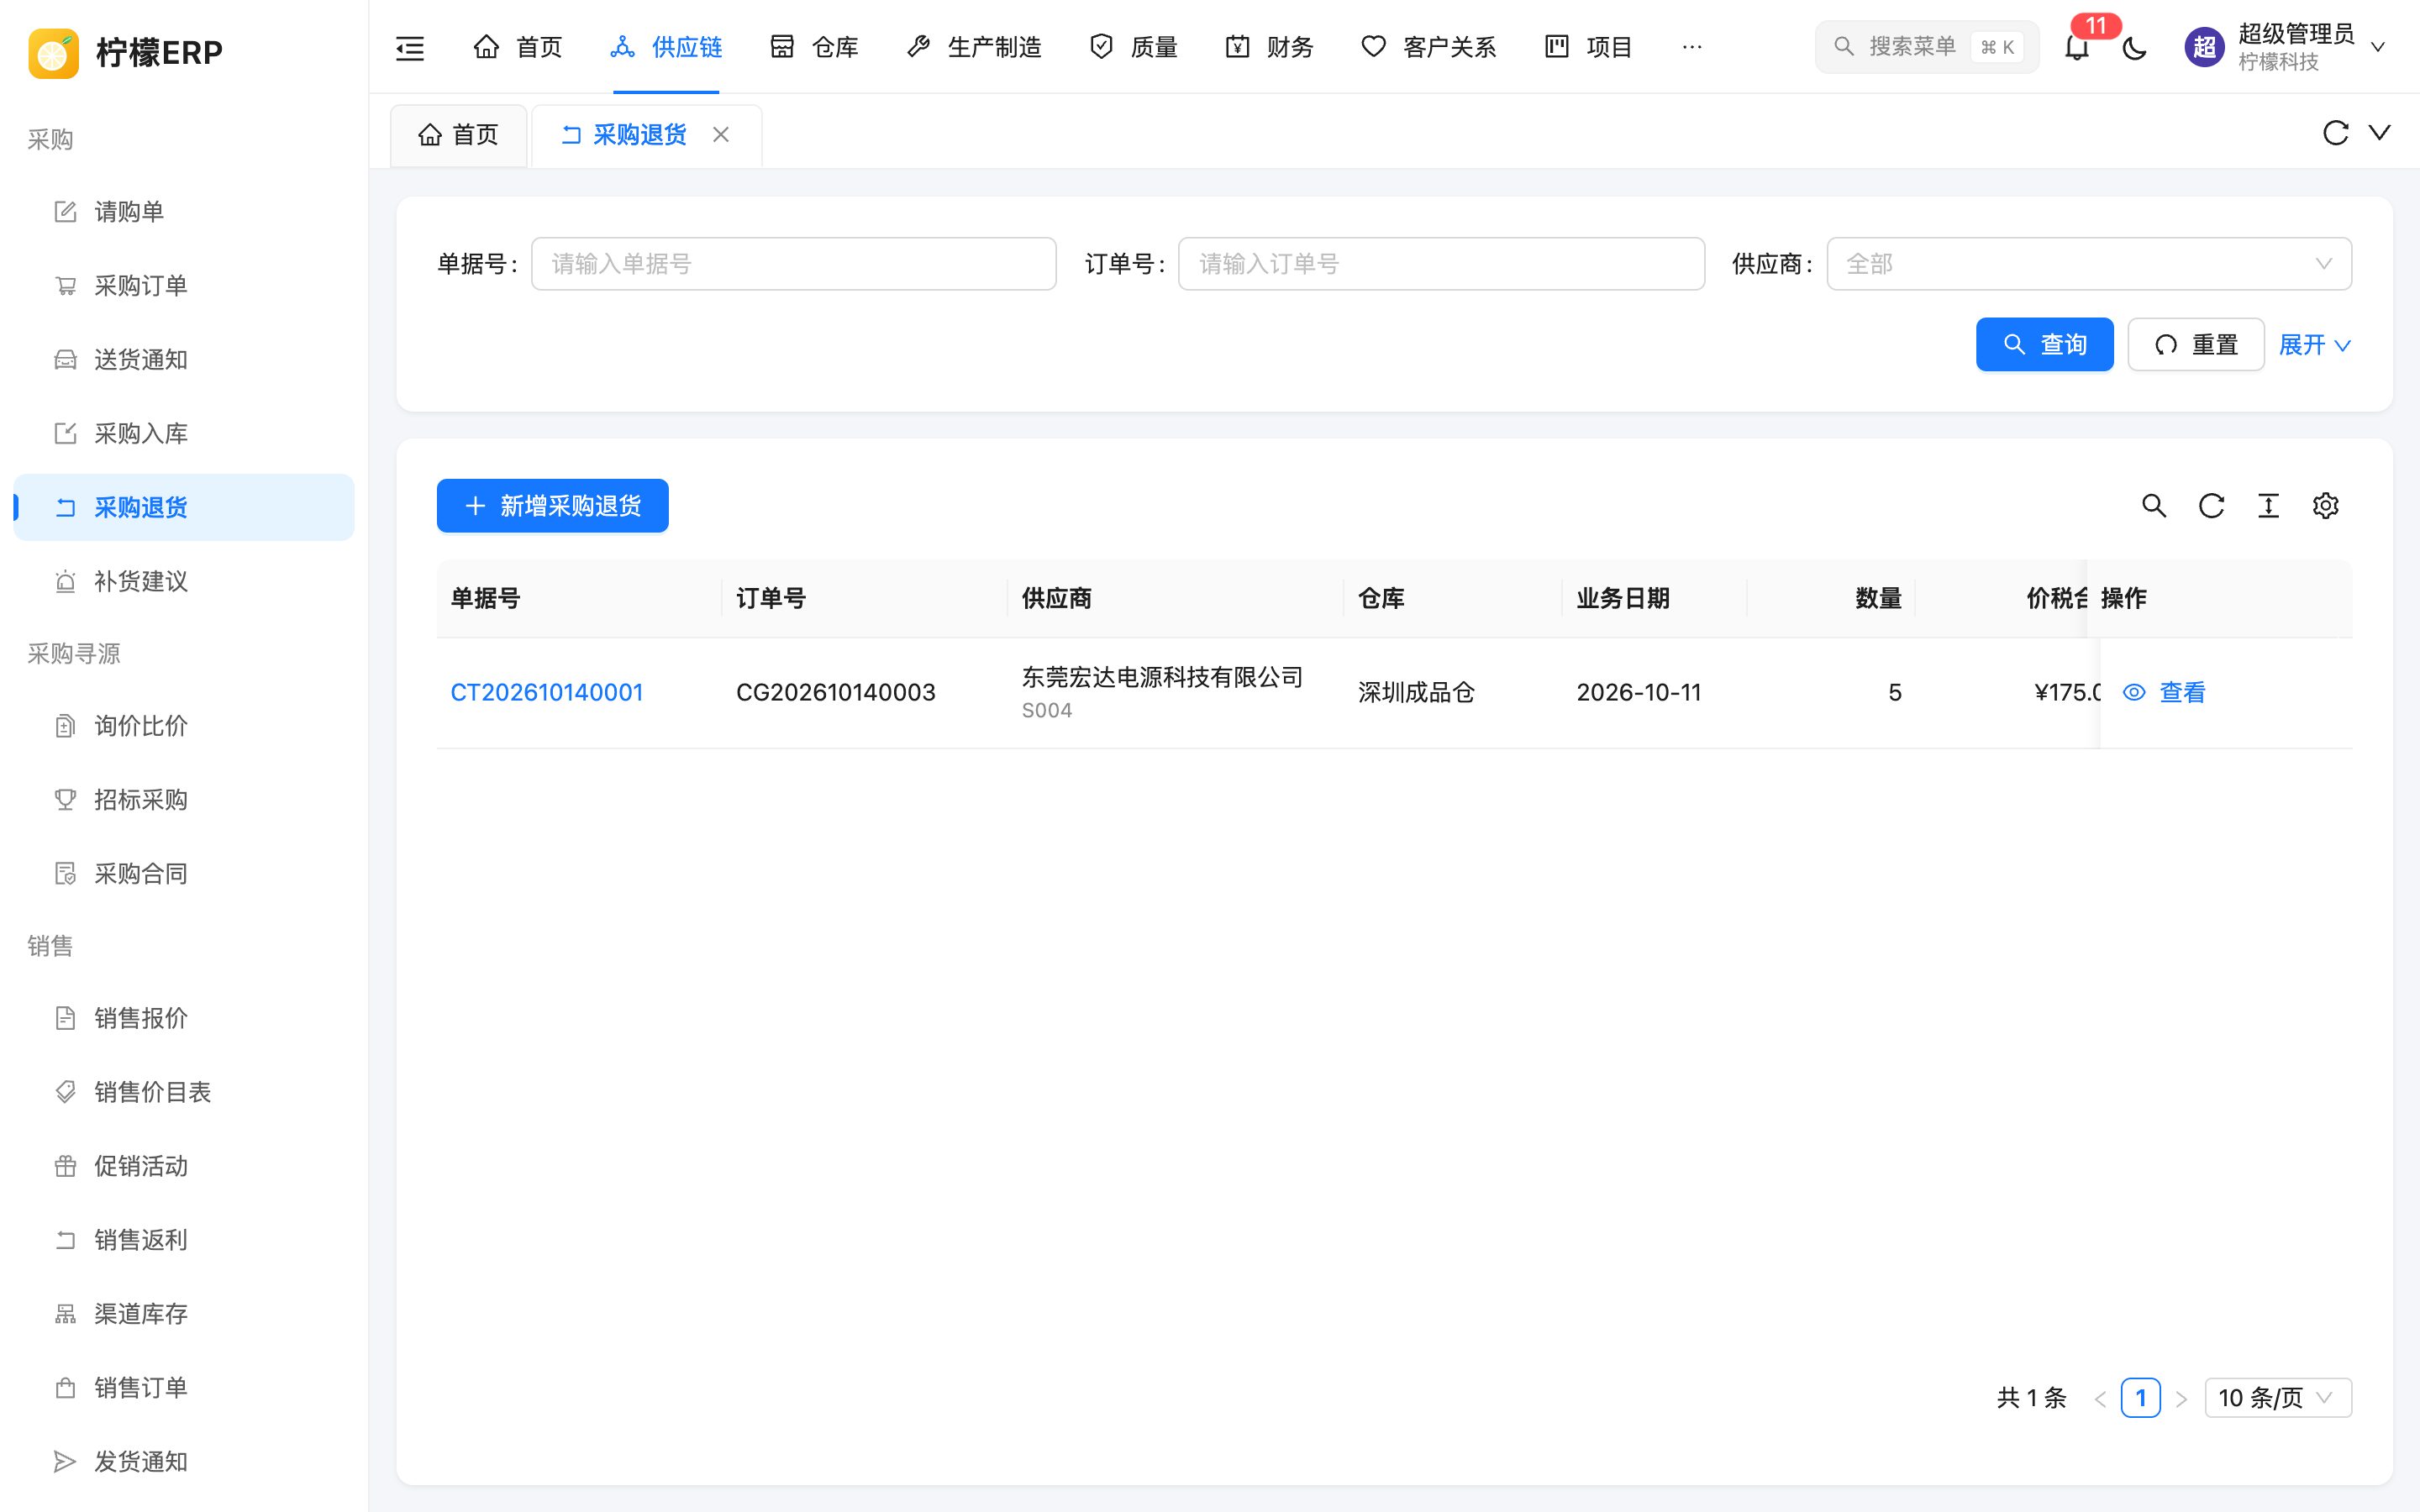
Task: Go to pagination page 1
Action: [2140, 1397]
